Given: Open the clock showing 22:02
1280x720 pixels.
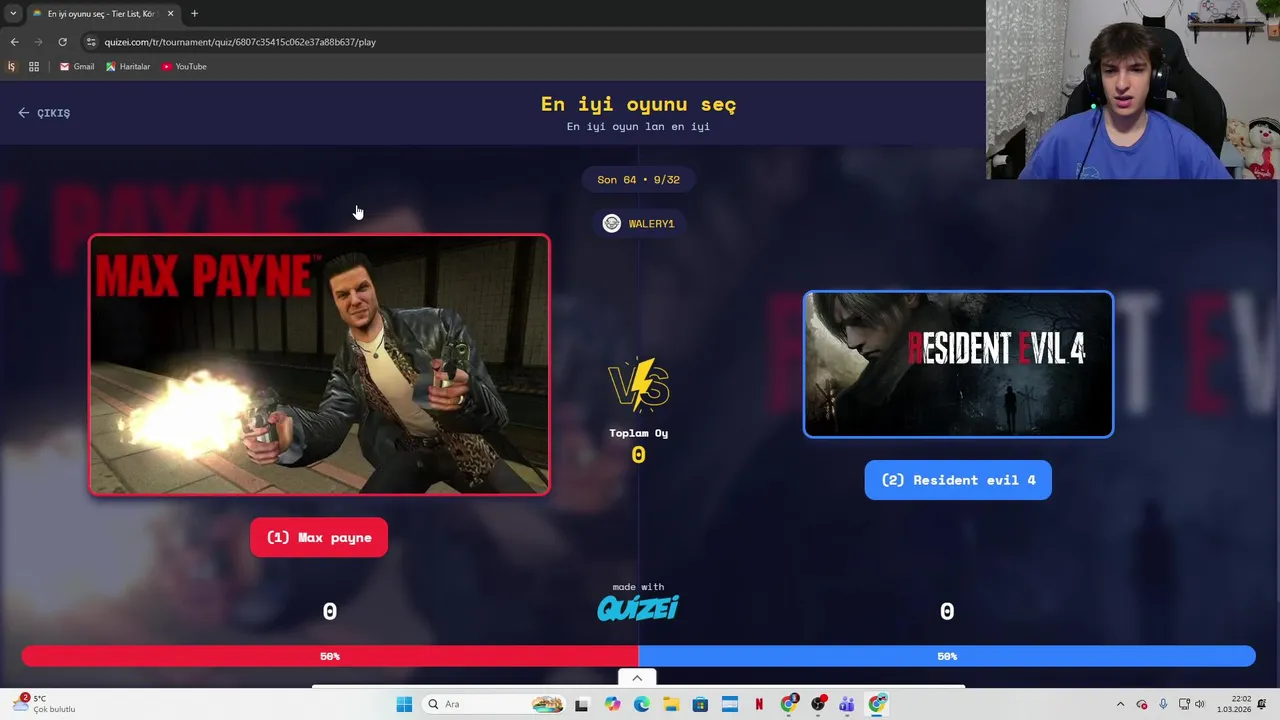Looking at the screenshot, I should [x=1234, y=704].
